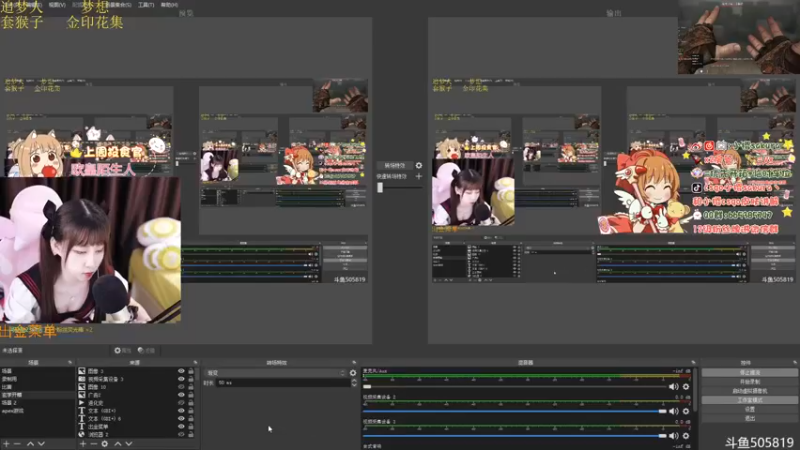Add a new source with the plus icon
800x450 pixels.
pyautogui.click(x=83, y=444)
